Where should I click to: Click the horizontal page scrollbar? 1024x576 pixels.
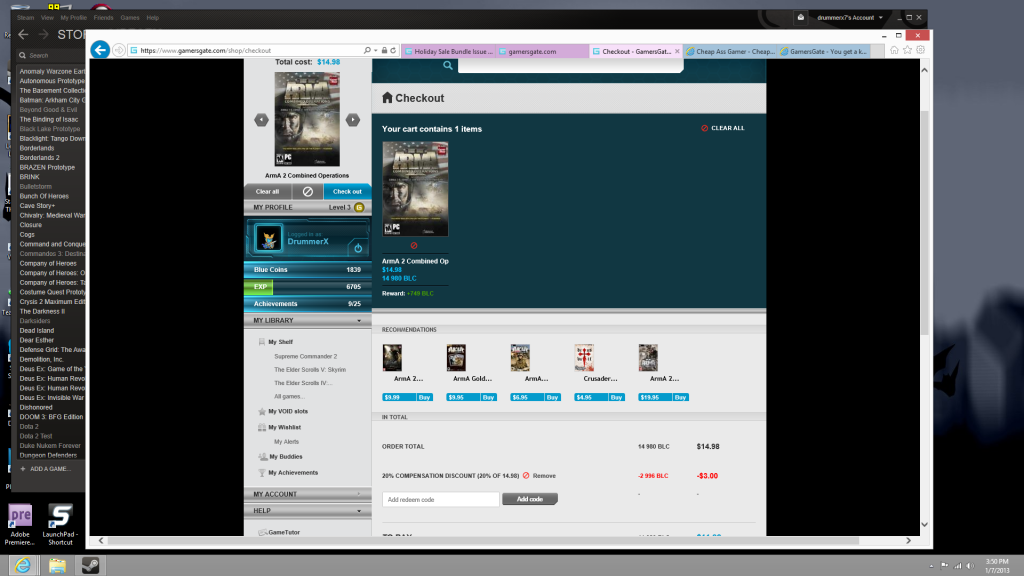pos(483,541)
